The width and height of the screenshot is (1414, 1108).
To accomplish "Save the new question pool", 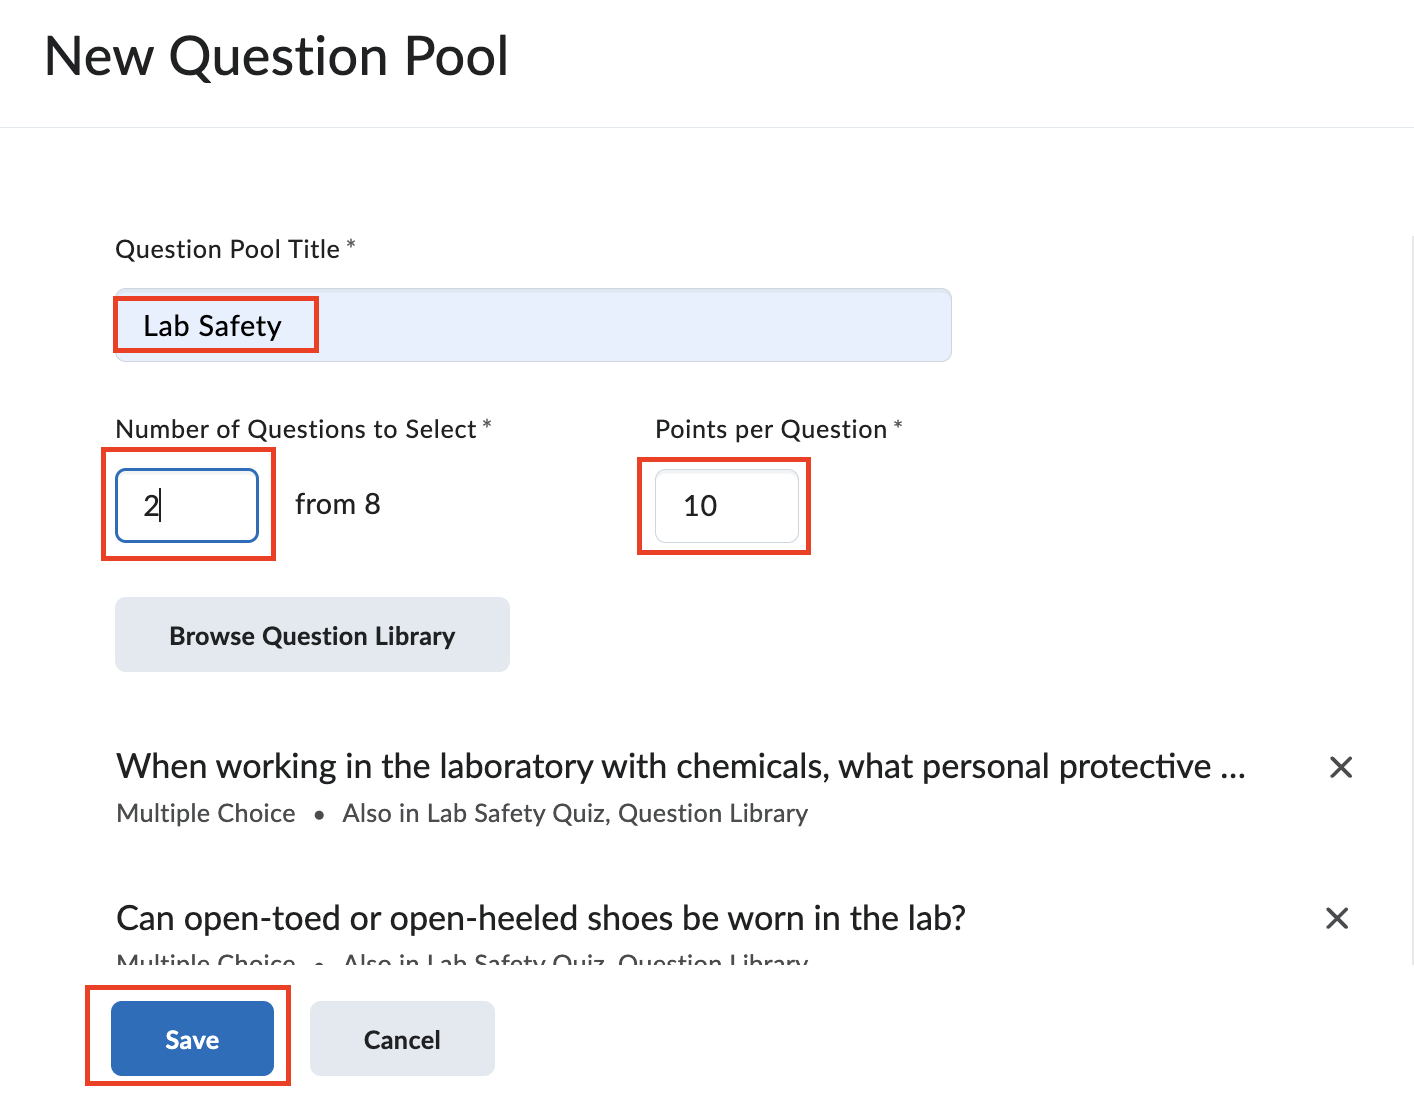I will click(x=192, y=1039).
